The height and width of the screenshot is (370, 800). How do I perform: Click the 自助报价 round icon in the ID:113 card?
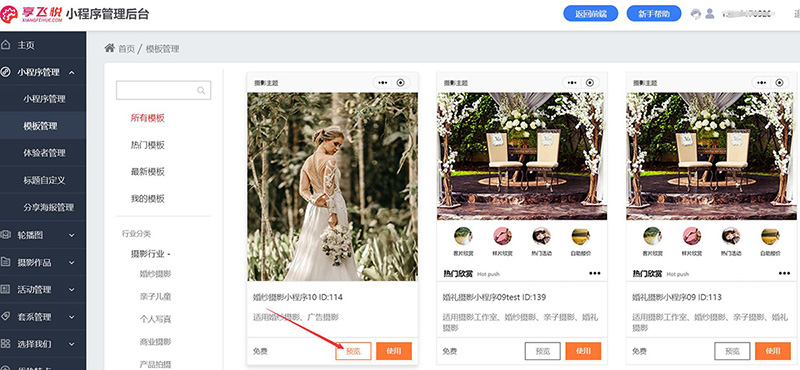tap(770, 236)
